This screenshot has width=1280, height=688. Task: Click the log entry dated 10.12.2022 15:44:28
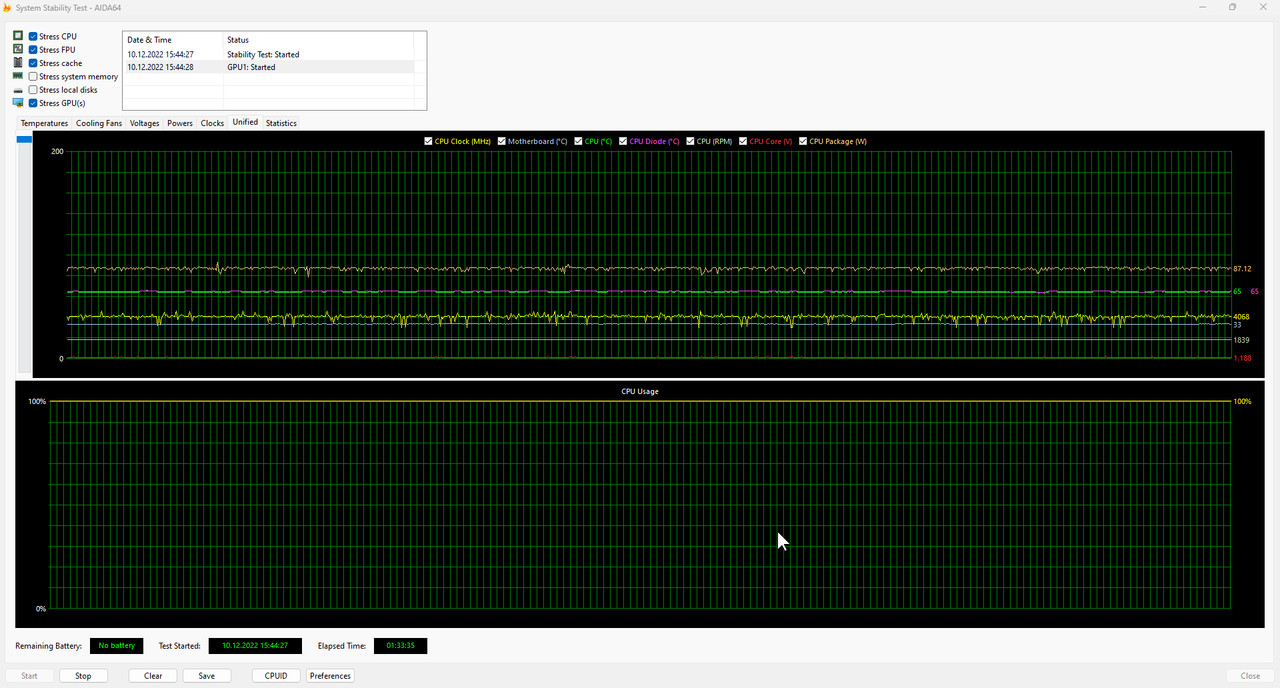point(160,67)
